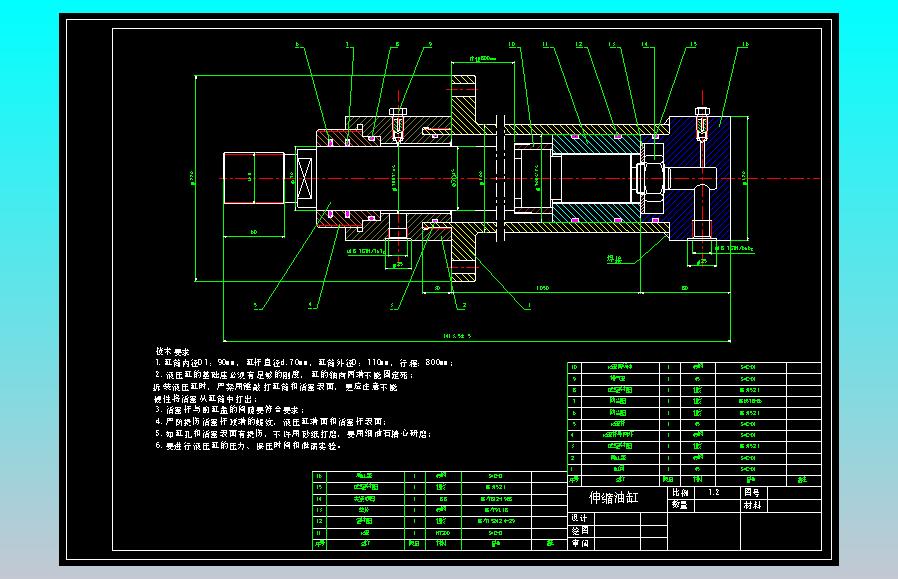Select the 焊接 weld annotation
Screen dimensions: 898x579
tap(615, 259)
